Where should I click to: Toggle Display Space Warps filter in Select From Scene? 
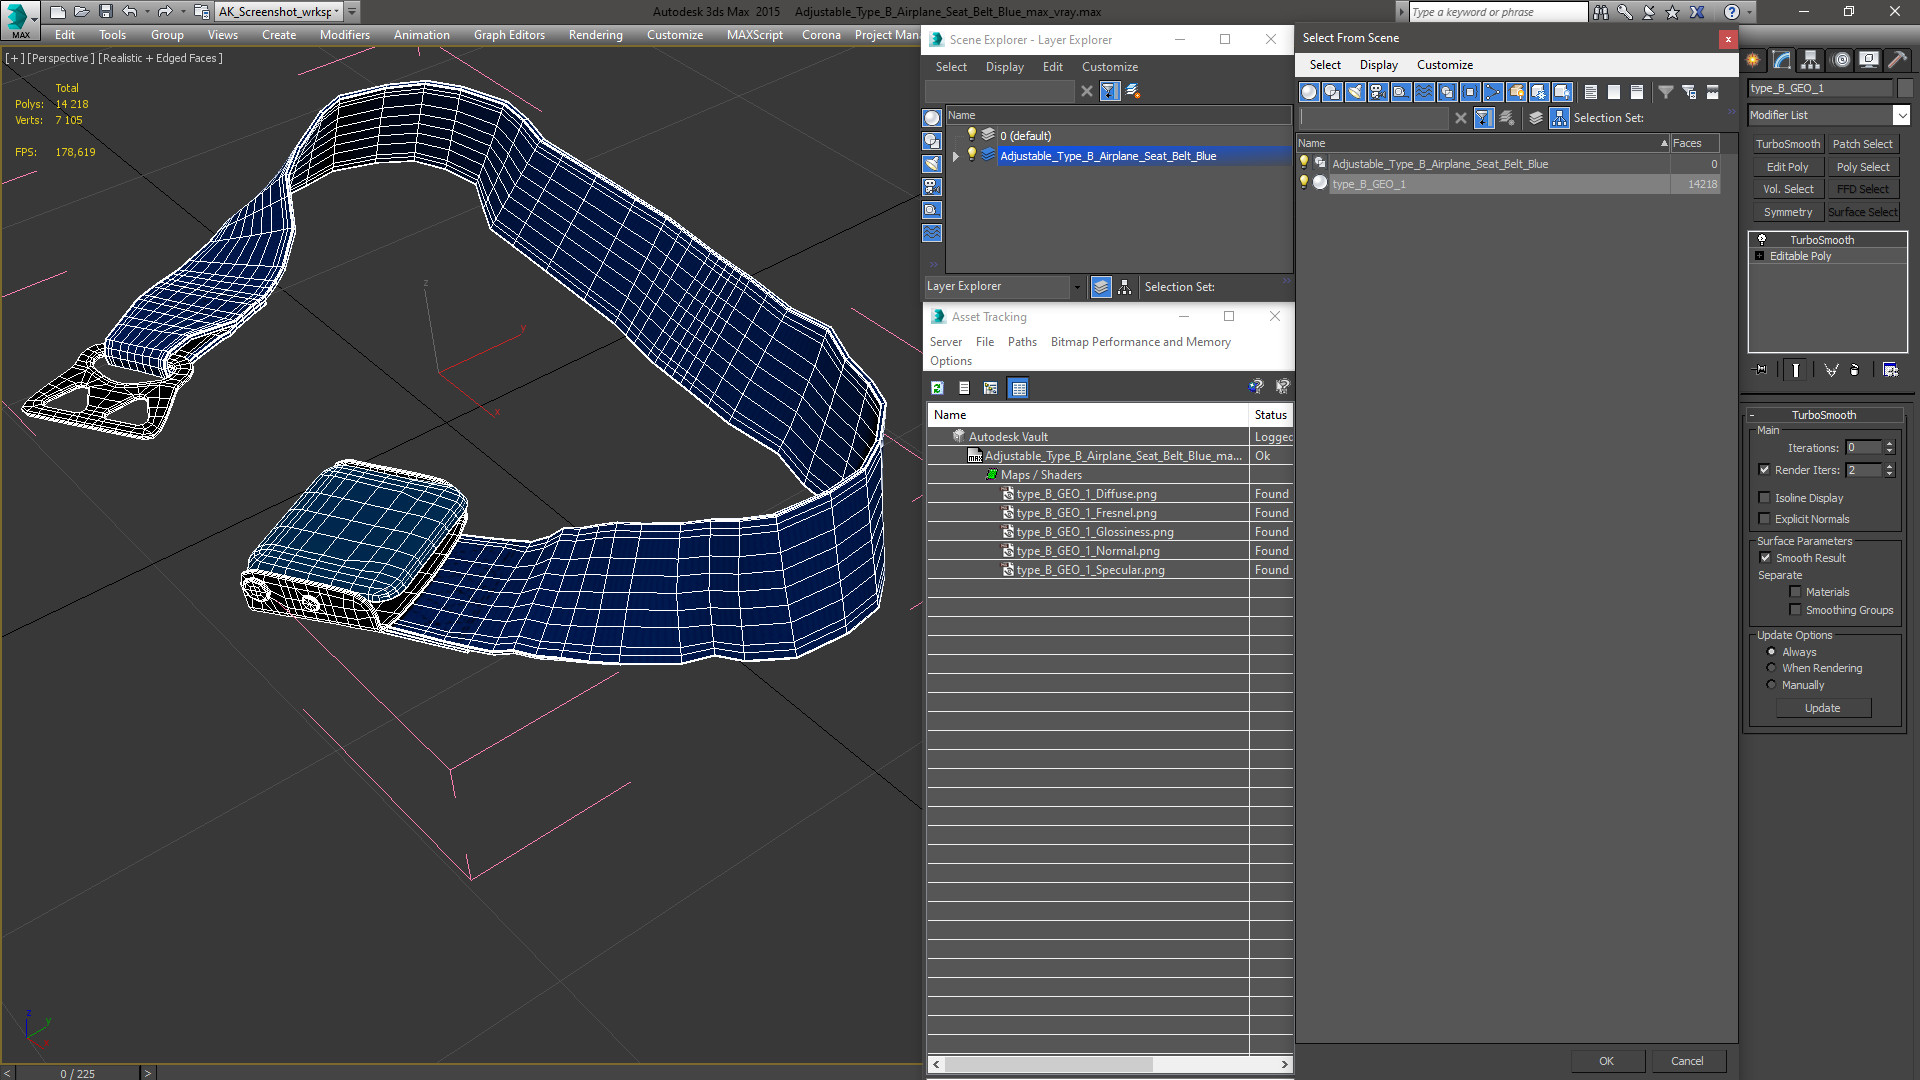point(1424,92)
